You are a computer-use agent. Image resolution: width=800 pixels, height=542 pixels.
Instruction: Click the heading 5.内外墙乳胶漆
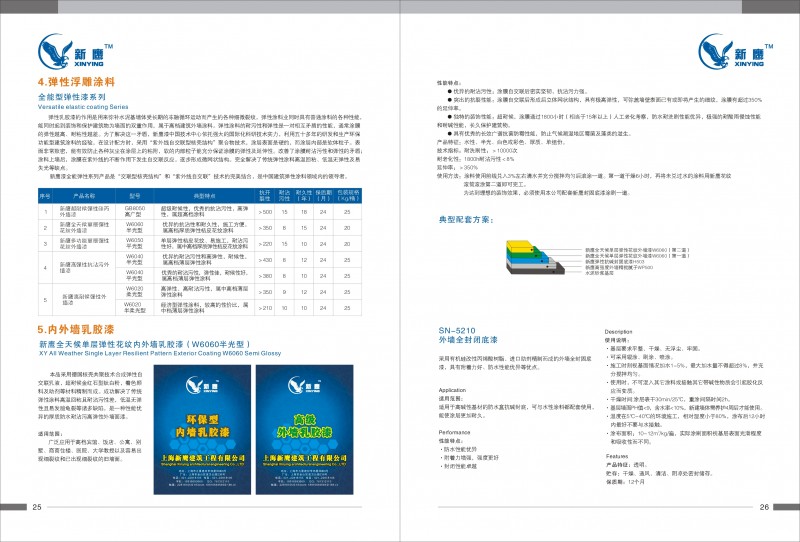pyautogui.click(x=76, y=329)
